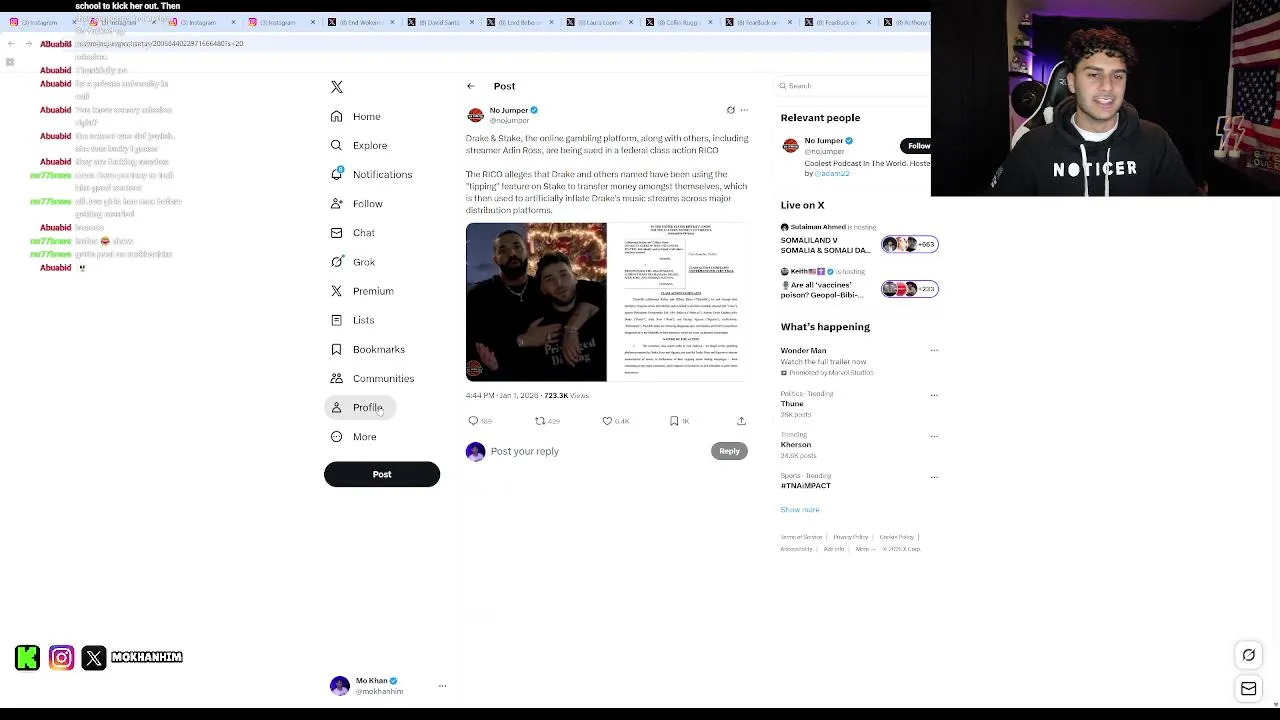Open more options for Thune trend
The image size is (1280, 720).
tap(934, 394)
